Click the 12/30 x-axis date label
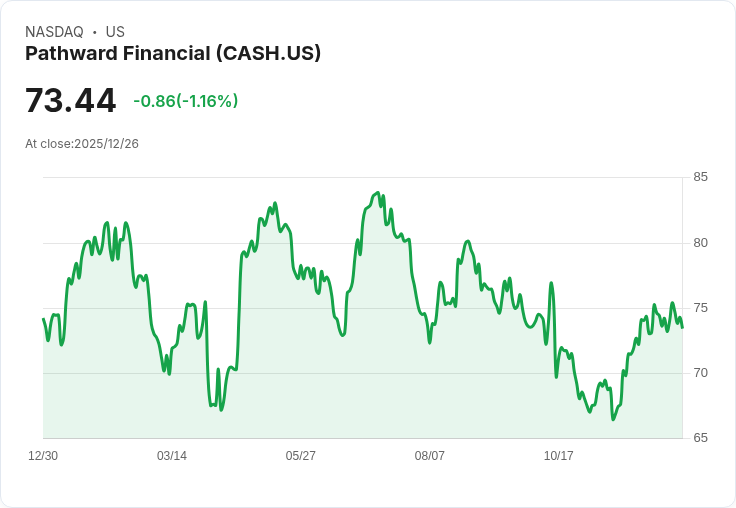This screenshot has width=736, height=508. tap(43, 455)
